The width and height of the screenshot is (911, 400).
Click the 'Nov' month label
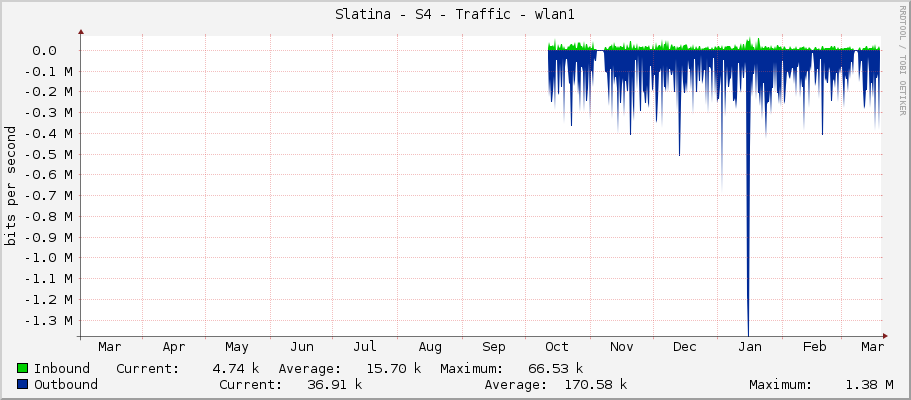point(622,347)
